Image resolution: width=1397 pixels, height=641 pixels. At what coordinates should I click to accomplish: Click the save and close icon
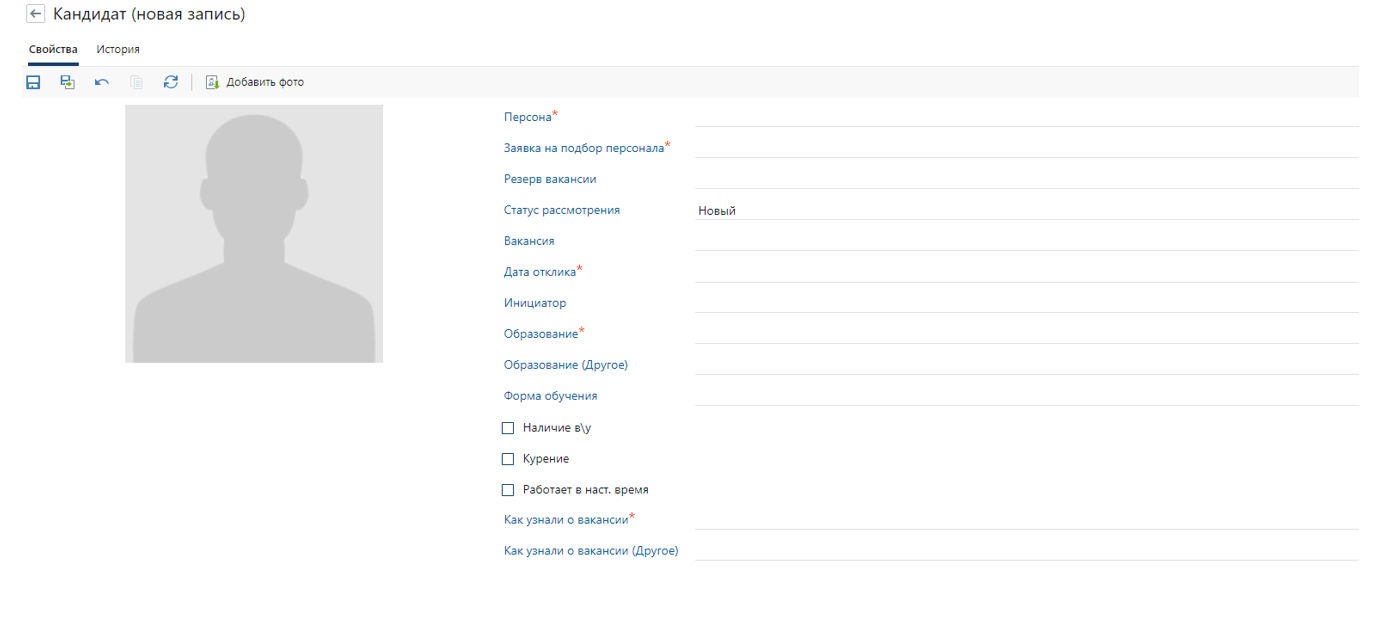(x=67, y=82)
